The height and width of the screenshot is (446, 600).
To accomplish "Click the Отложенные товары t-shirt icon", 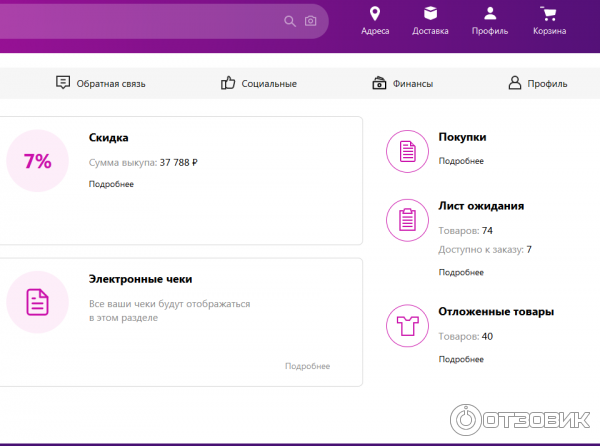I will (x=407, y=326).
